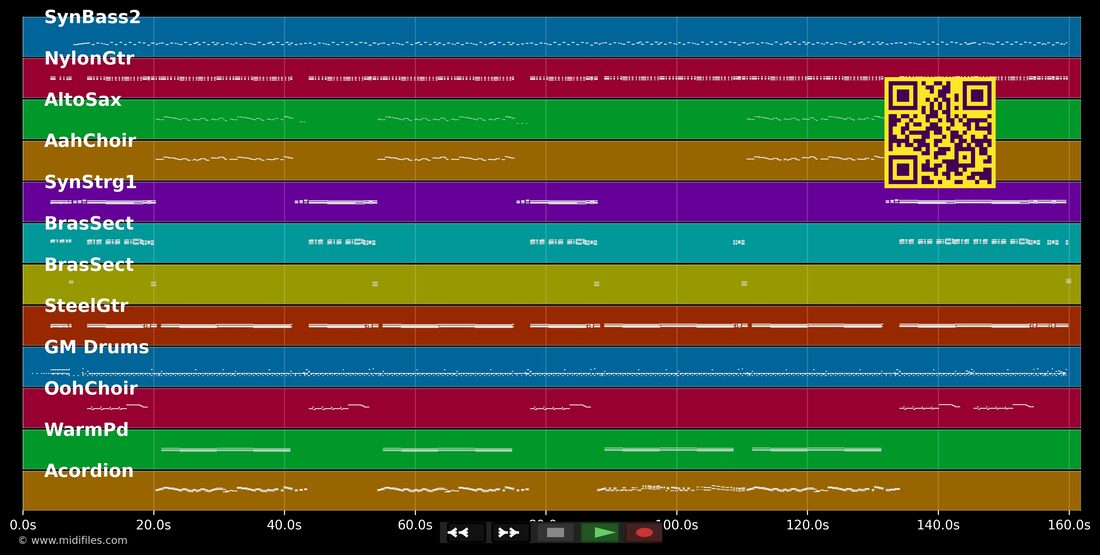Image resolution: width=1100 pixels, height=555 pixels.
Task: Select the SynStrg1 track label
Action: [90, 182]
